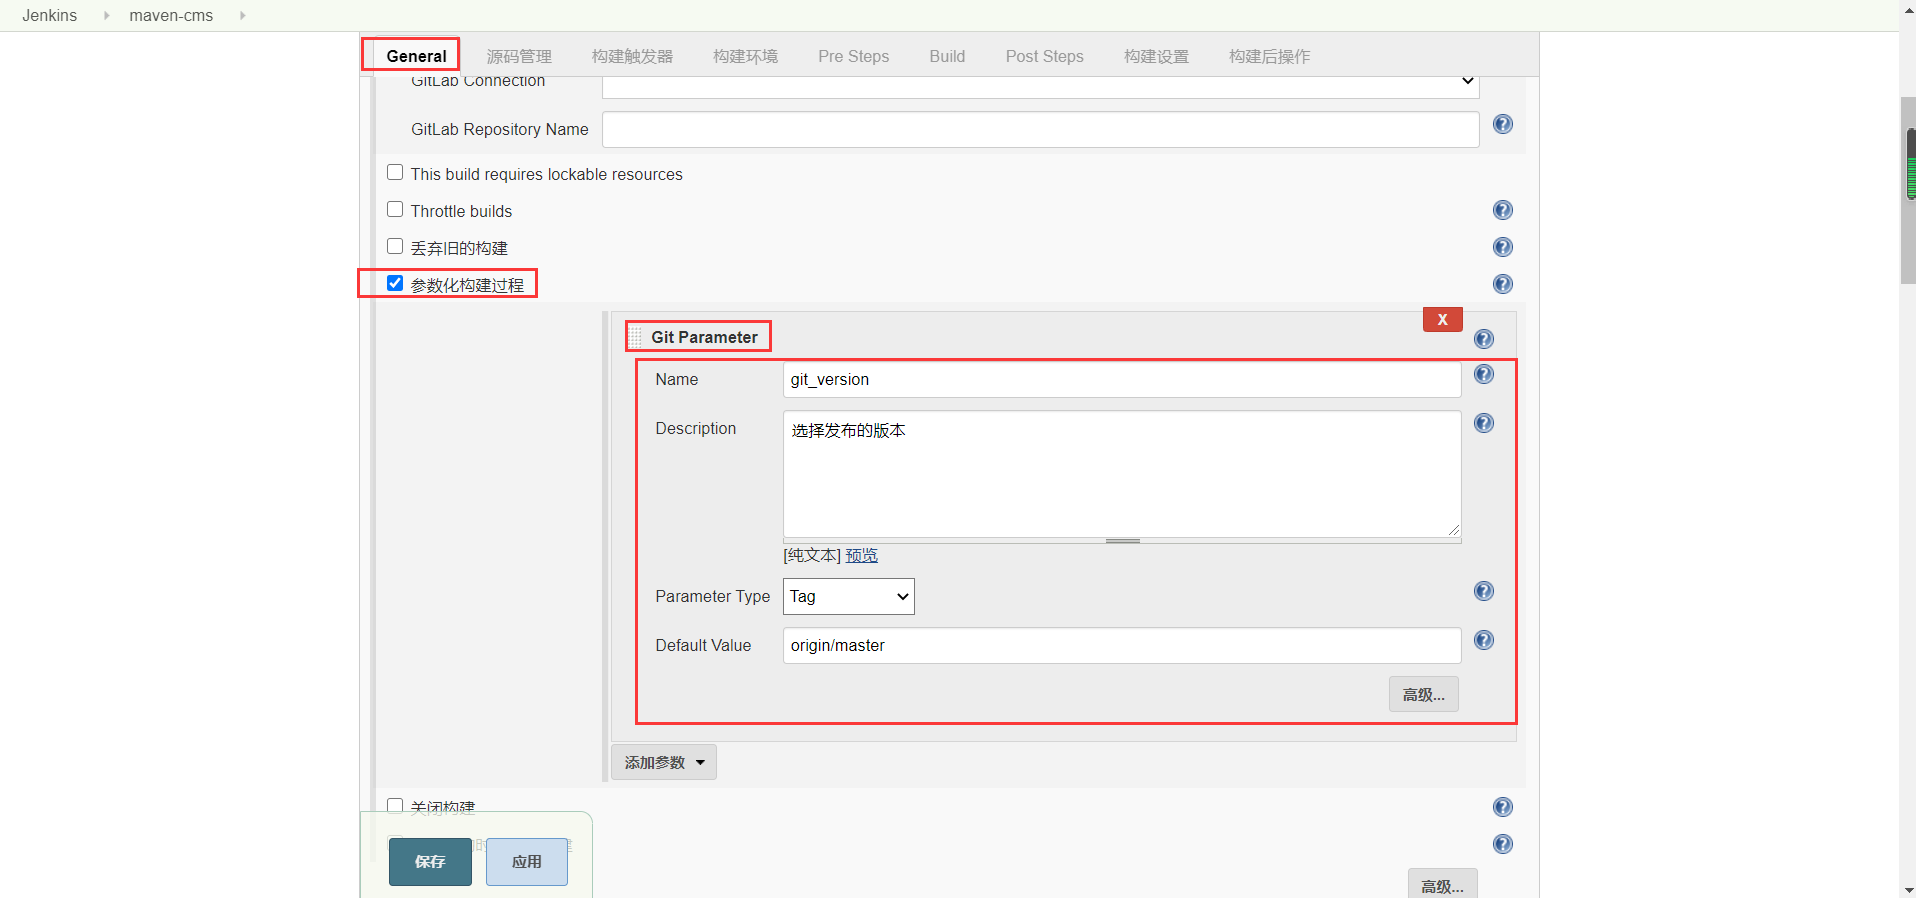Switch to the 构建设置 tab

point(1156,56)
